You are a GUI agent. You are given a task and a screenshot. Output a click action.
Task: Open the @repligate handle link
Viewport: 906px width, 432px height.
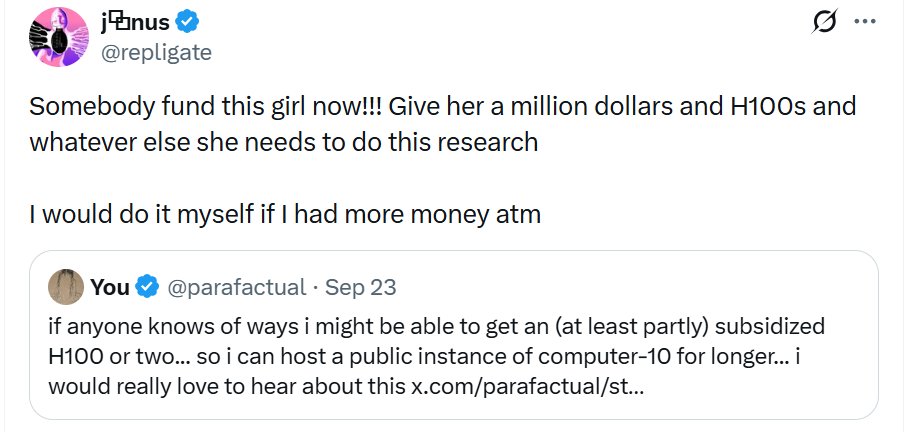tap(156, 53)
